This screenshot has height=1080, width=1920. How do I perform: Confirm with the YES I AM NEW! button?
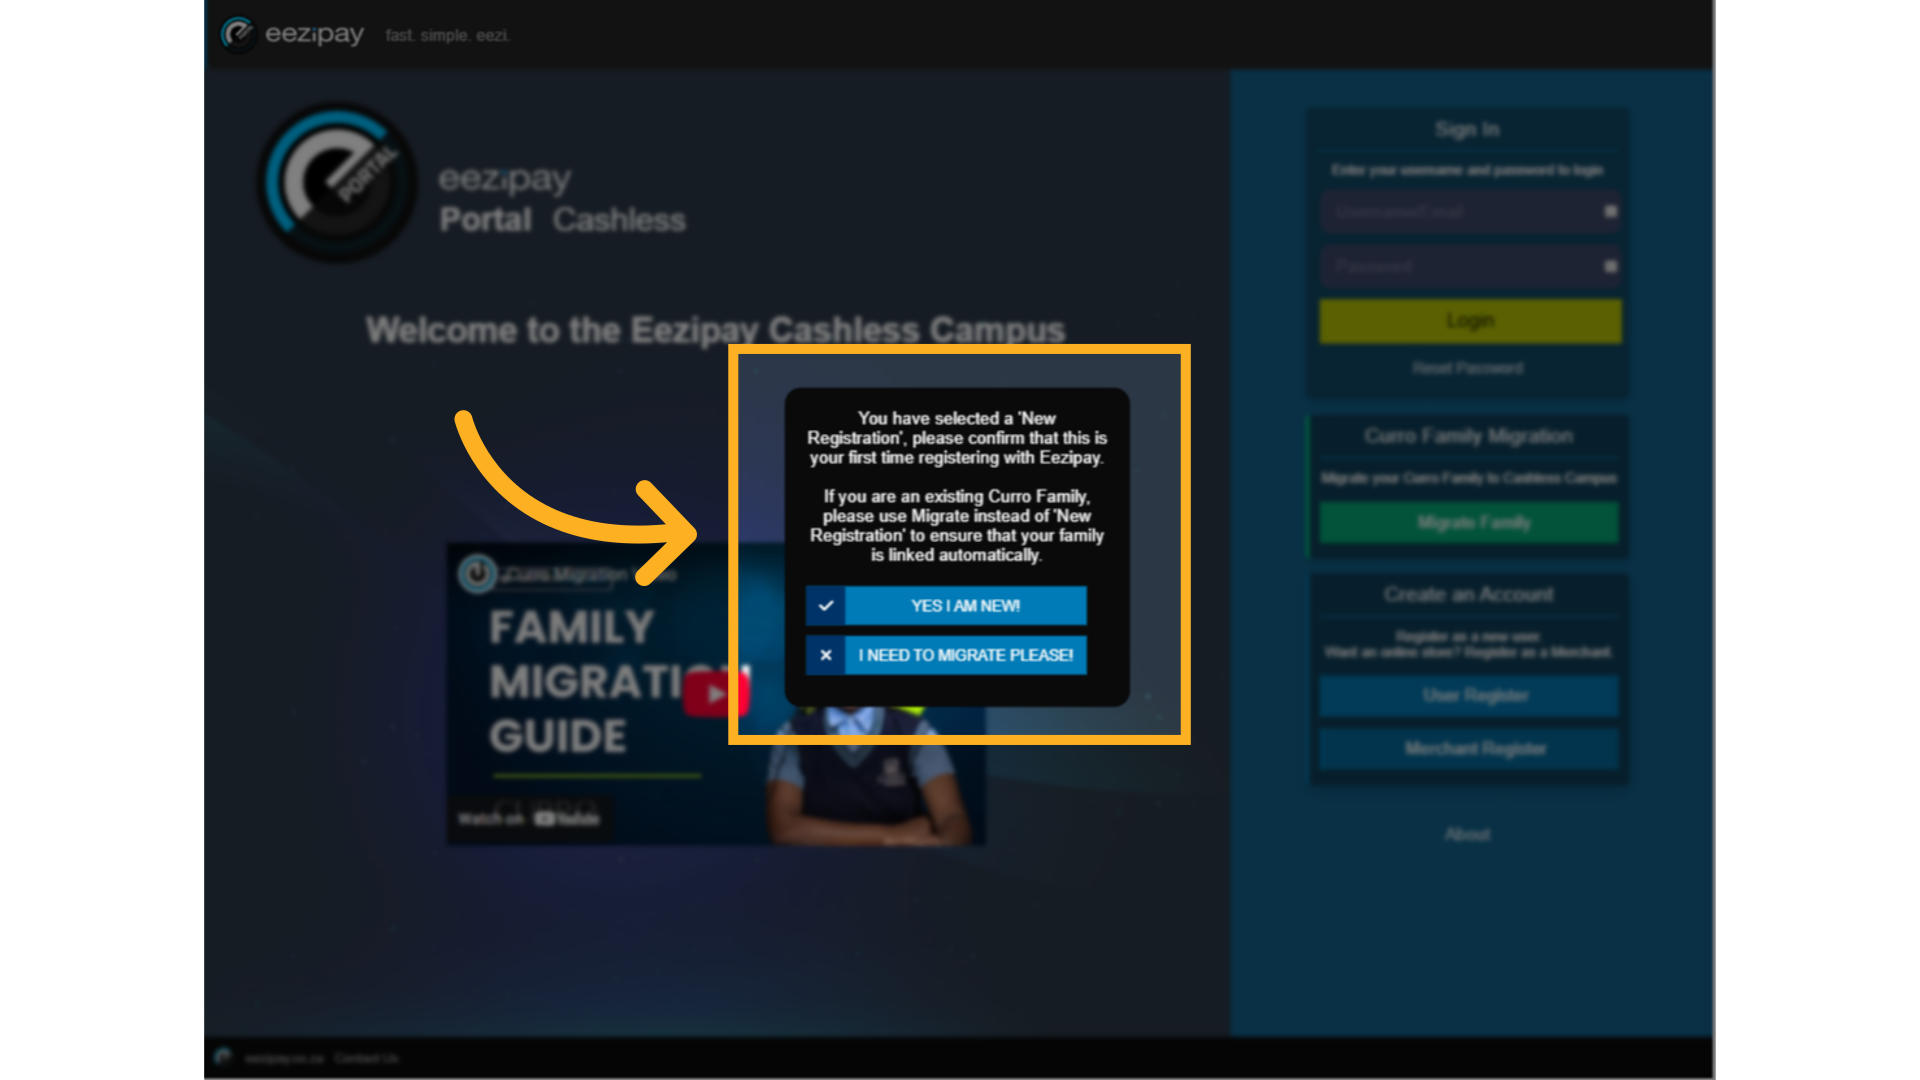tap(946, 606)
